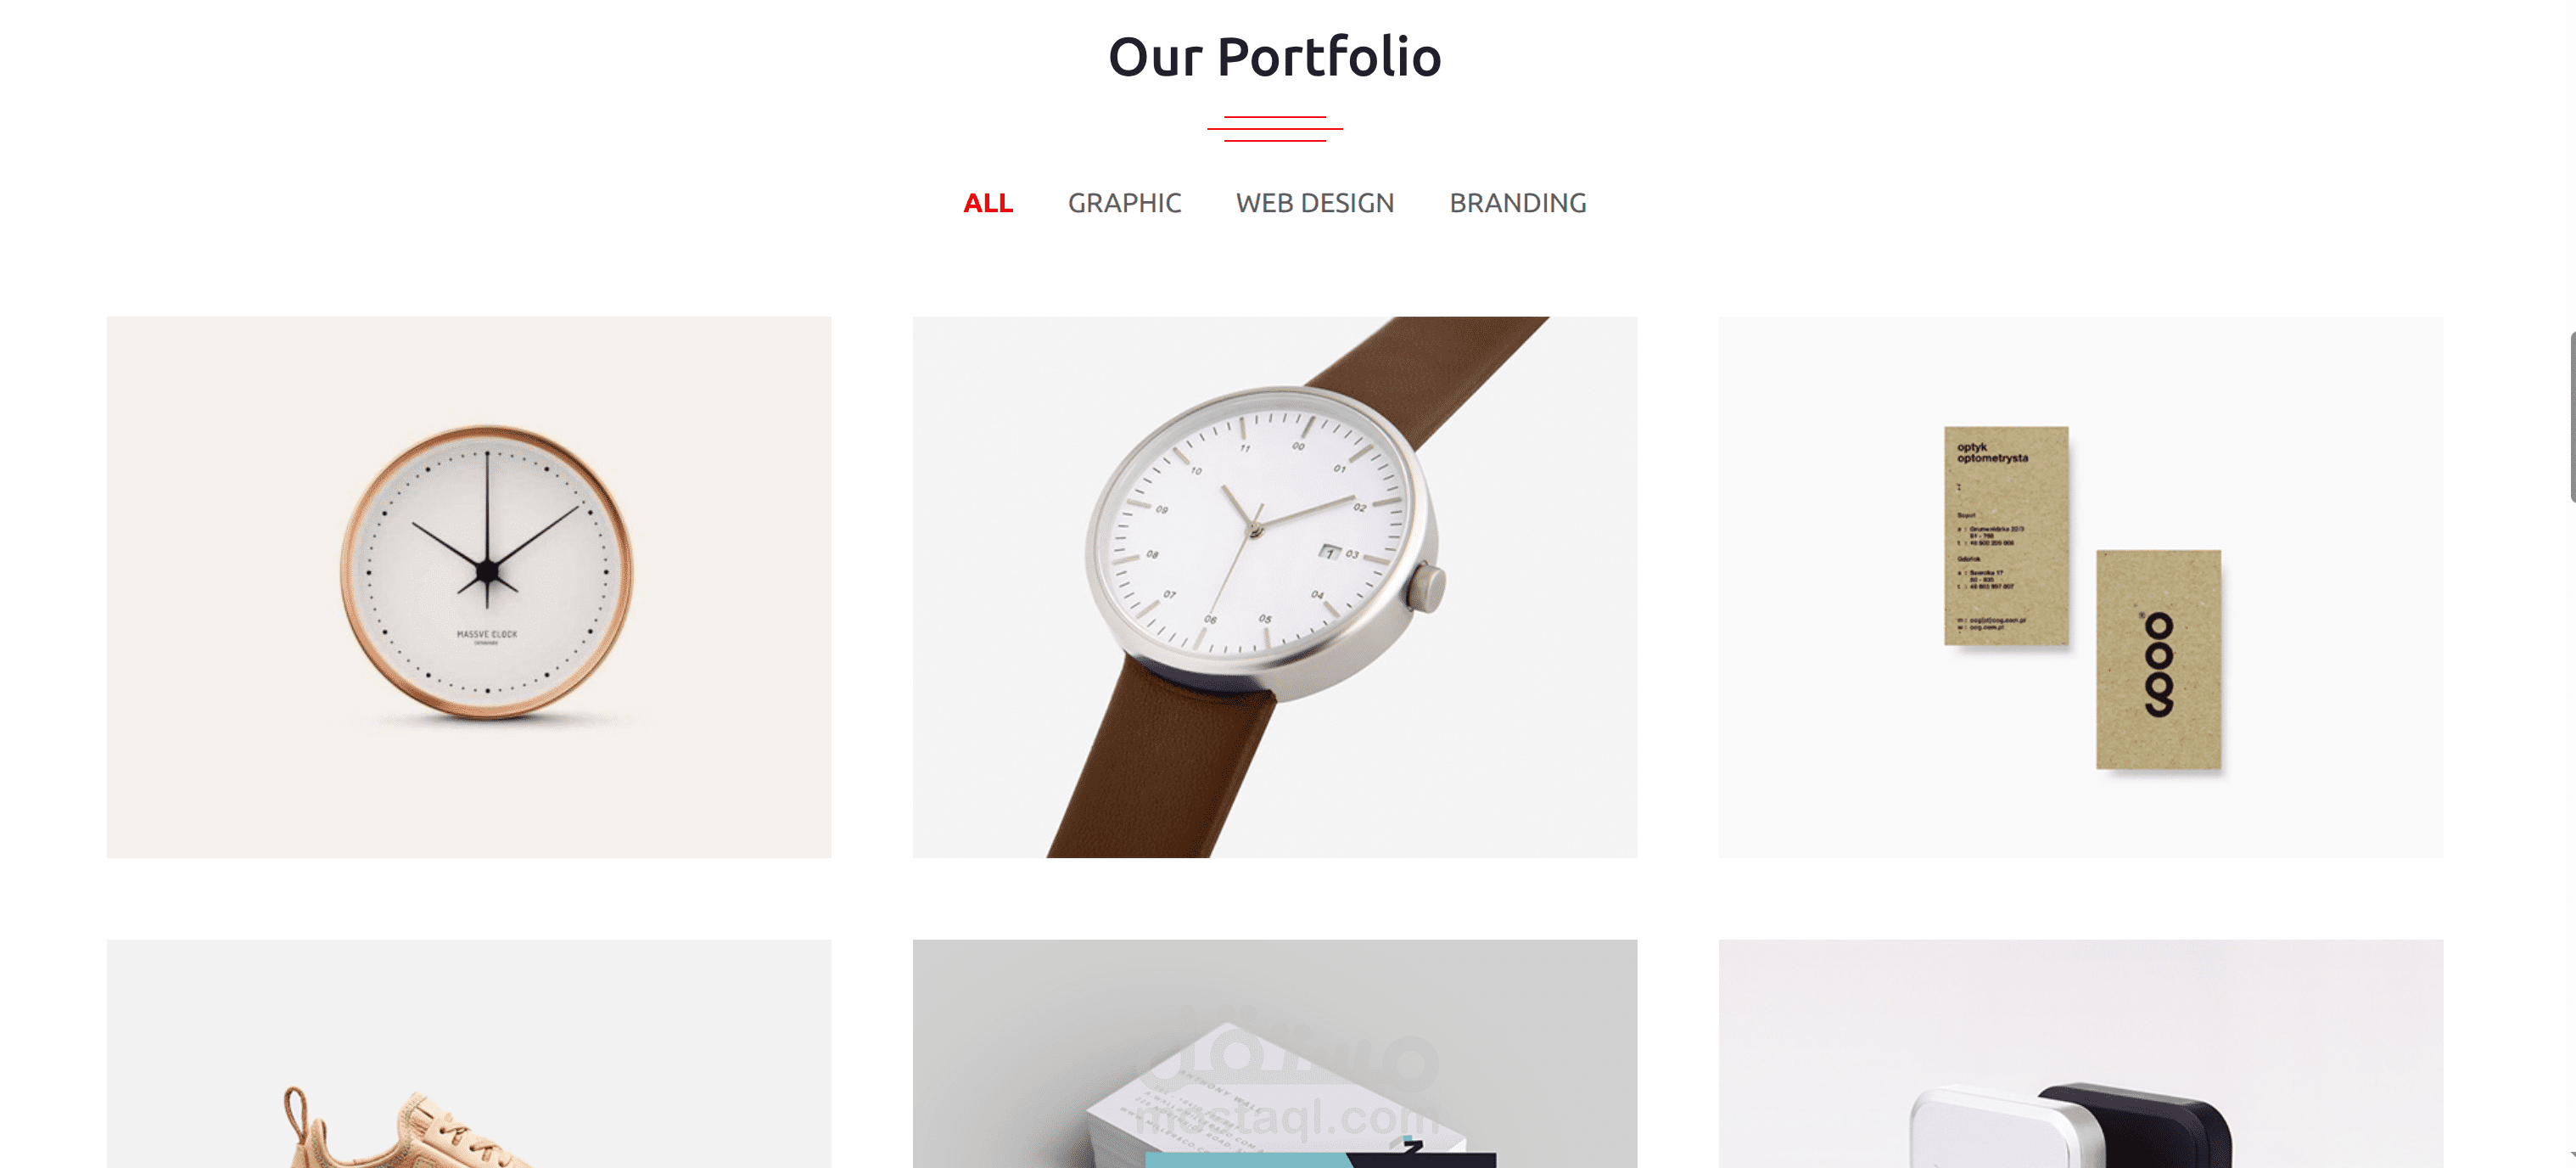Viewport: 2576px width, 1168px height.
Task: Open the brown strap wristwatch project
Action: pyautogui.click(x=1275, y=587)
